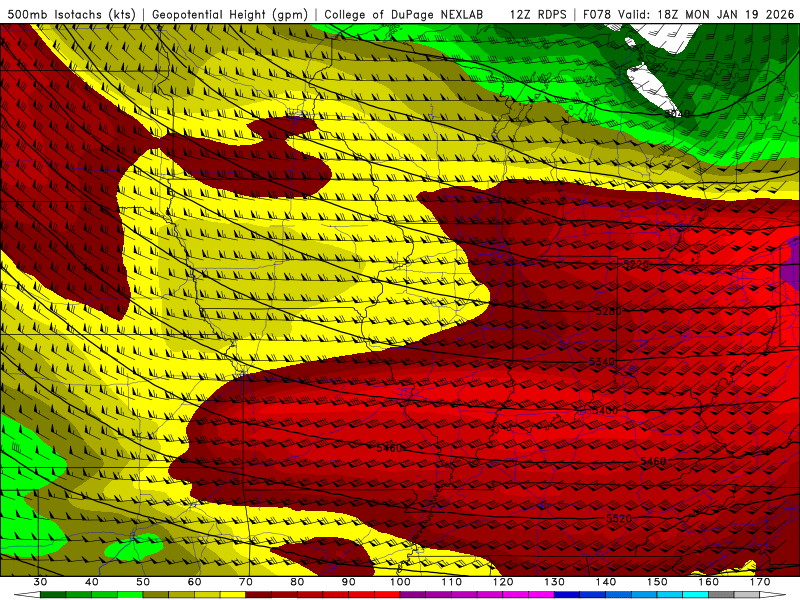Viewport: 800px width, 600px height.
Task: Click the 5400 height contour label
Action: click(x=605, y=410)
